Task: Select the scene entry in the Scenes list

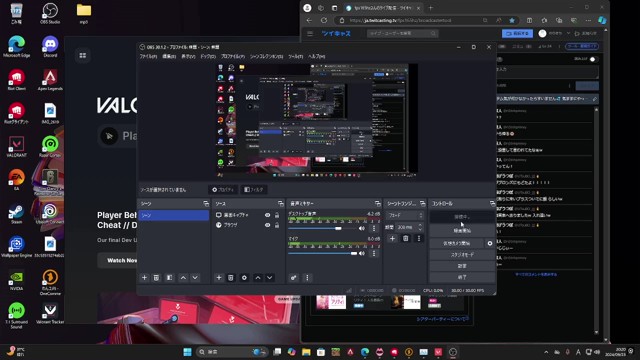Action: coord(174,215)
